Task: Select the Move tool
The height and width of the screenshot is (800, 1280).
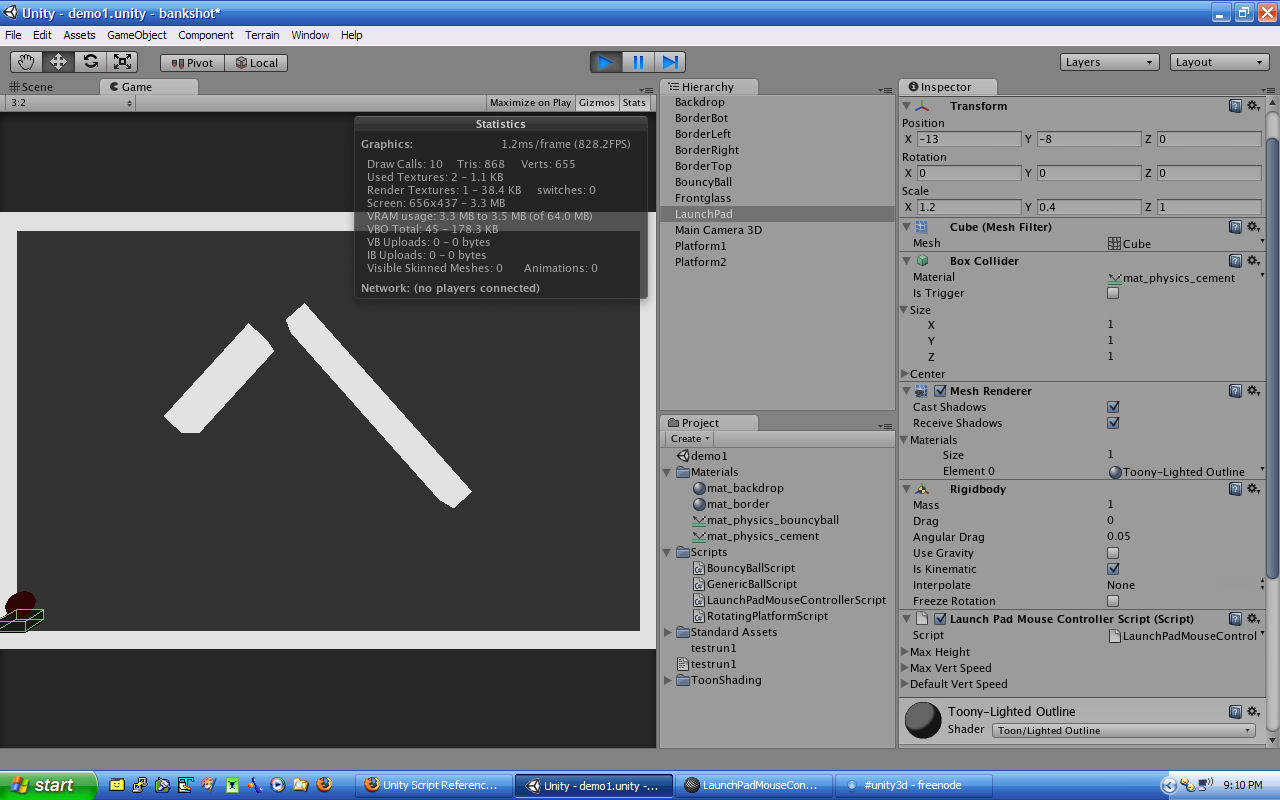Action: pyautogui.click(x=58, y=62)
